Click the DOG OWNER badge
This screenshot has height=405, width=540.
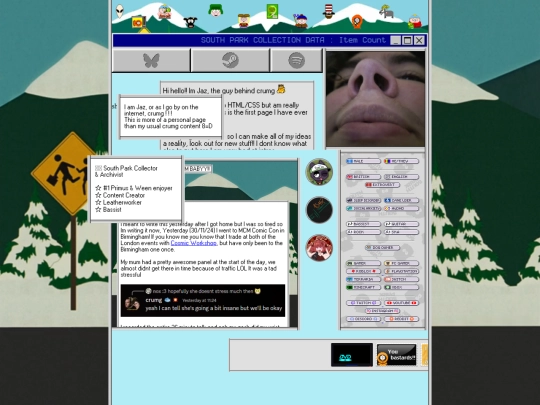coord(382,248)
